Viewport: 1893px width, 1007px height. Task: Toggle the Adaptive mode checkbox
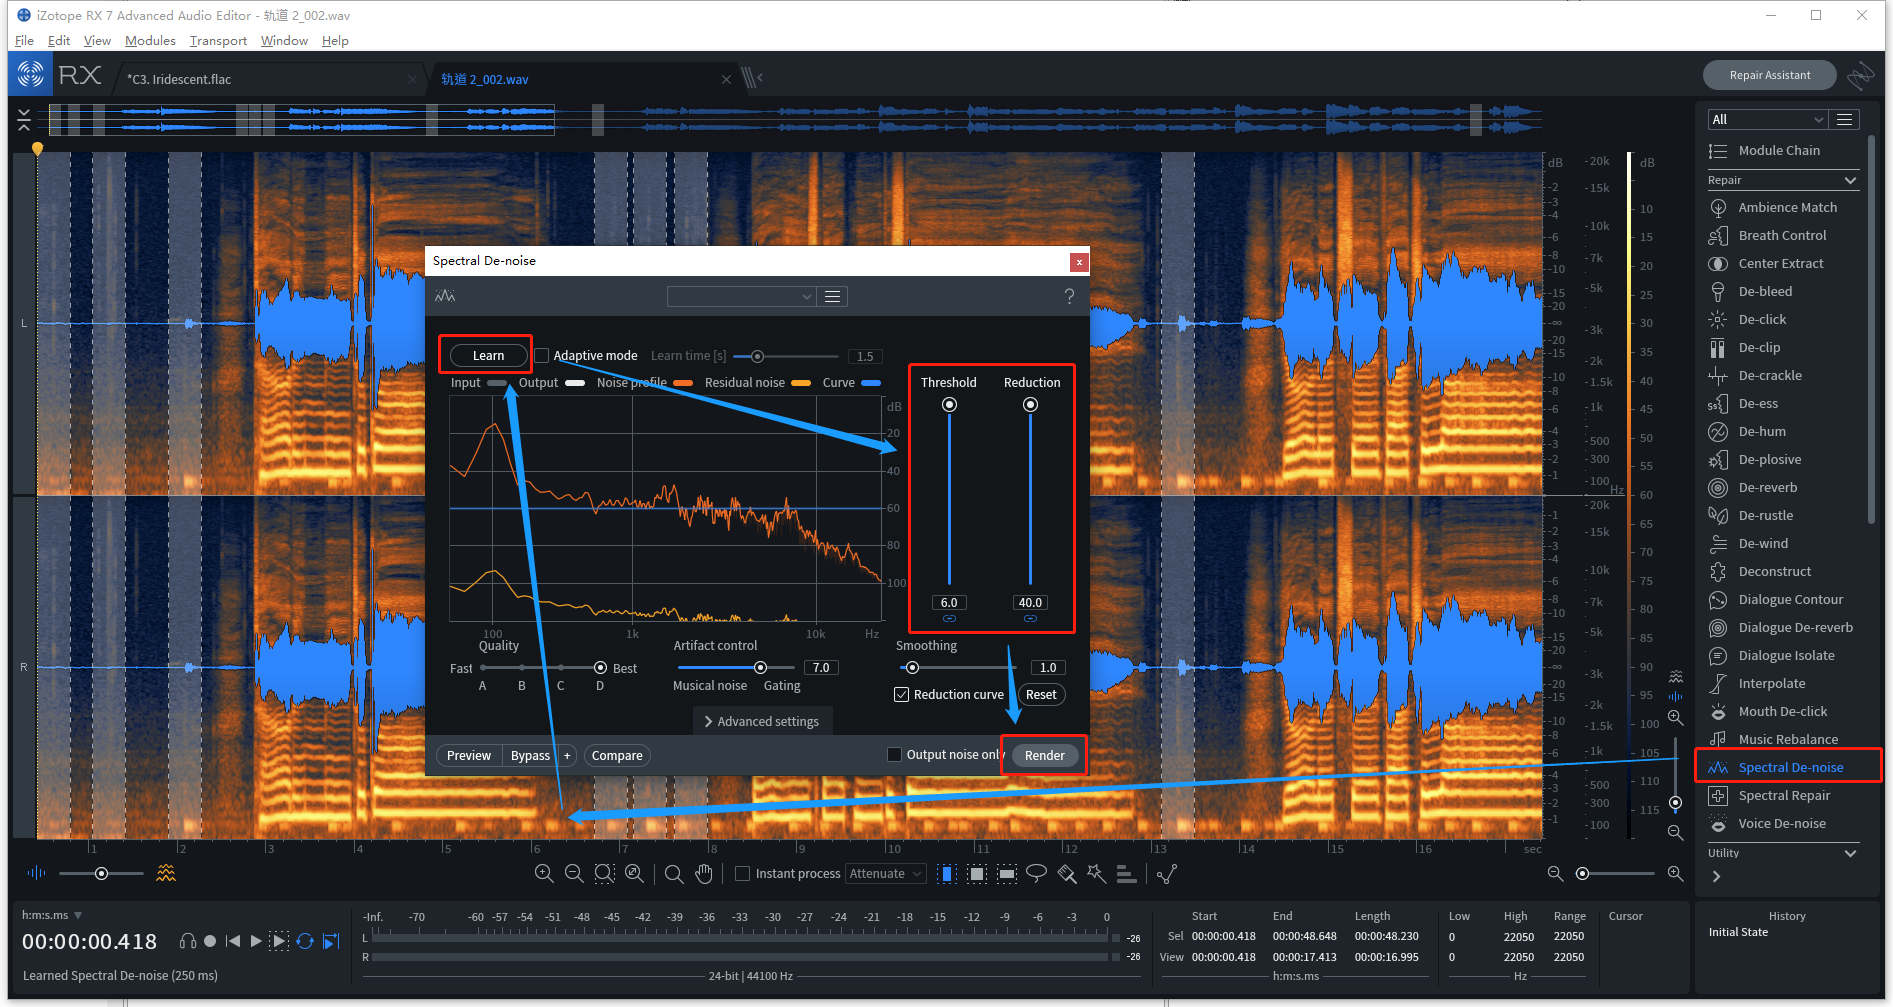click(542, 355)
